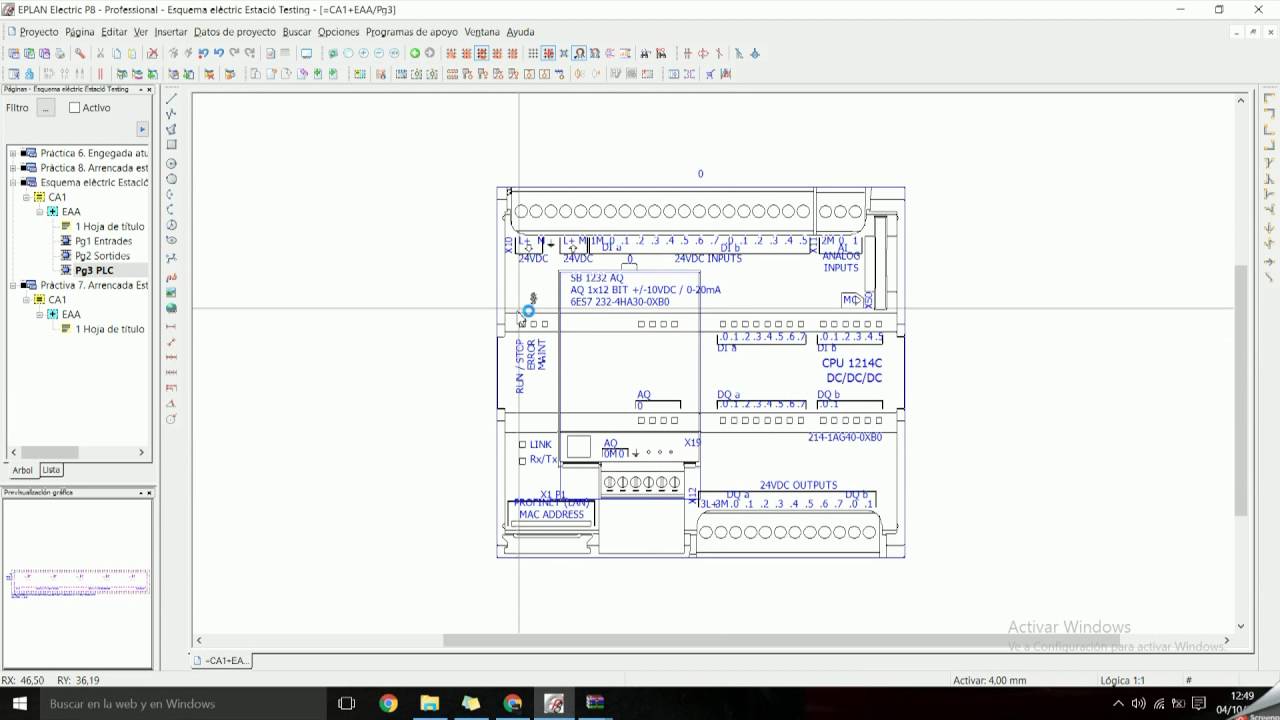Viewport: 1280px width, 720px height.
Task: Click the wrench settings icon in toolbar
Action: [80, 53]
